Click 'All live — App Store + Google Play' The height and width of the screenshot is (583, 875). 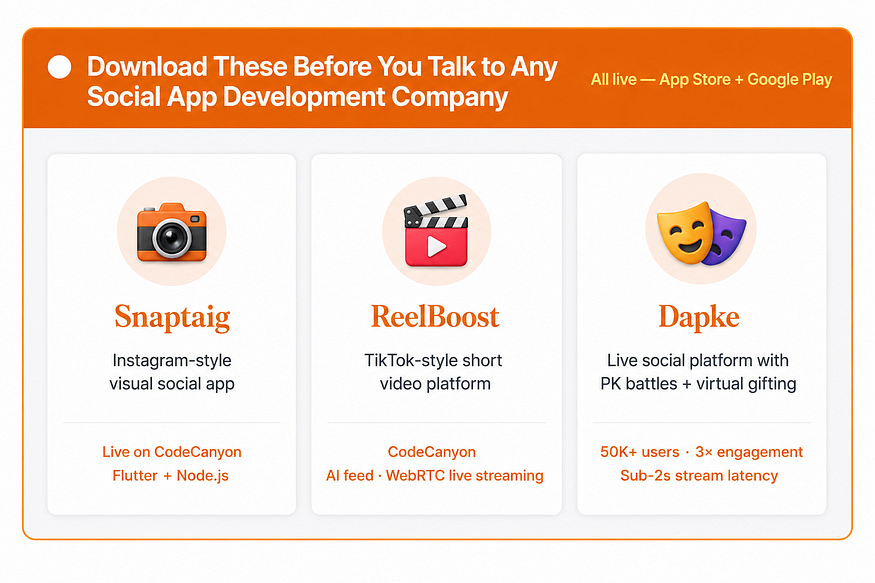click(711, 79)
